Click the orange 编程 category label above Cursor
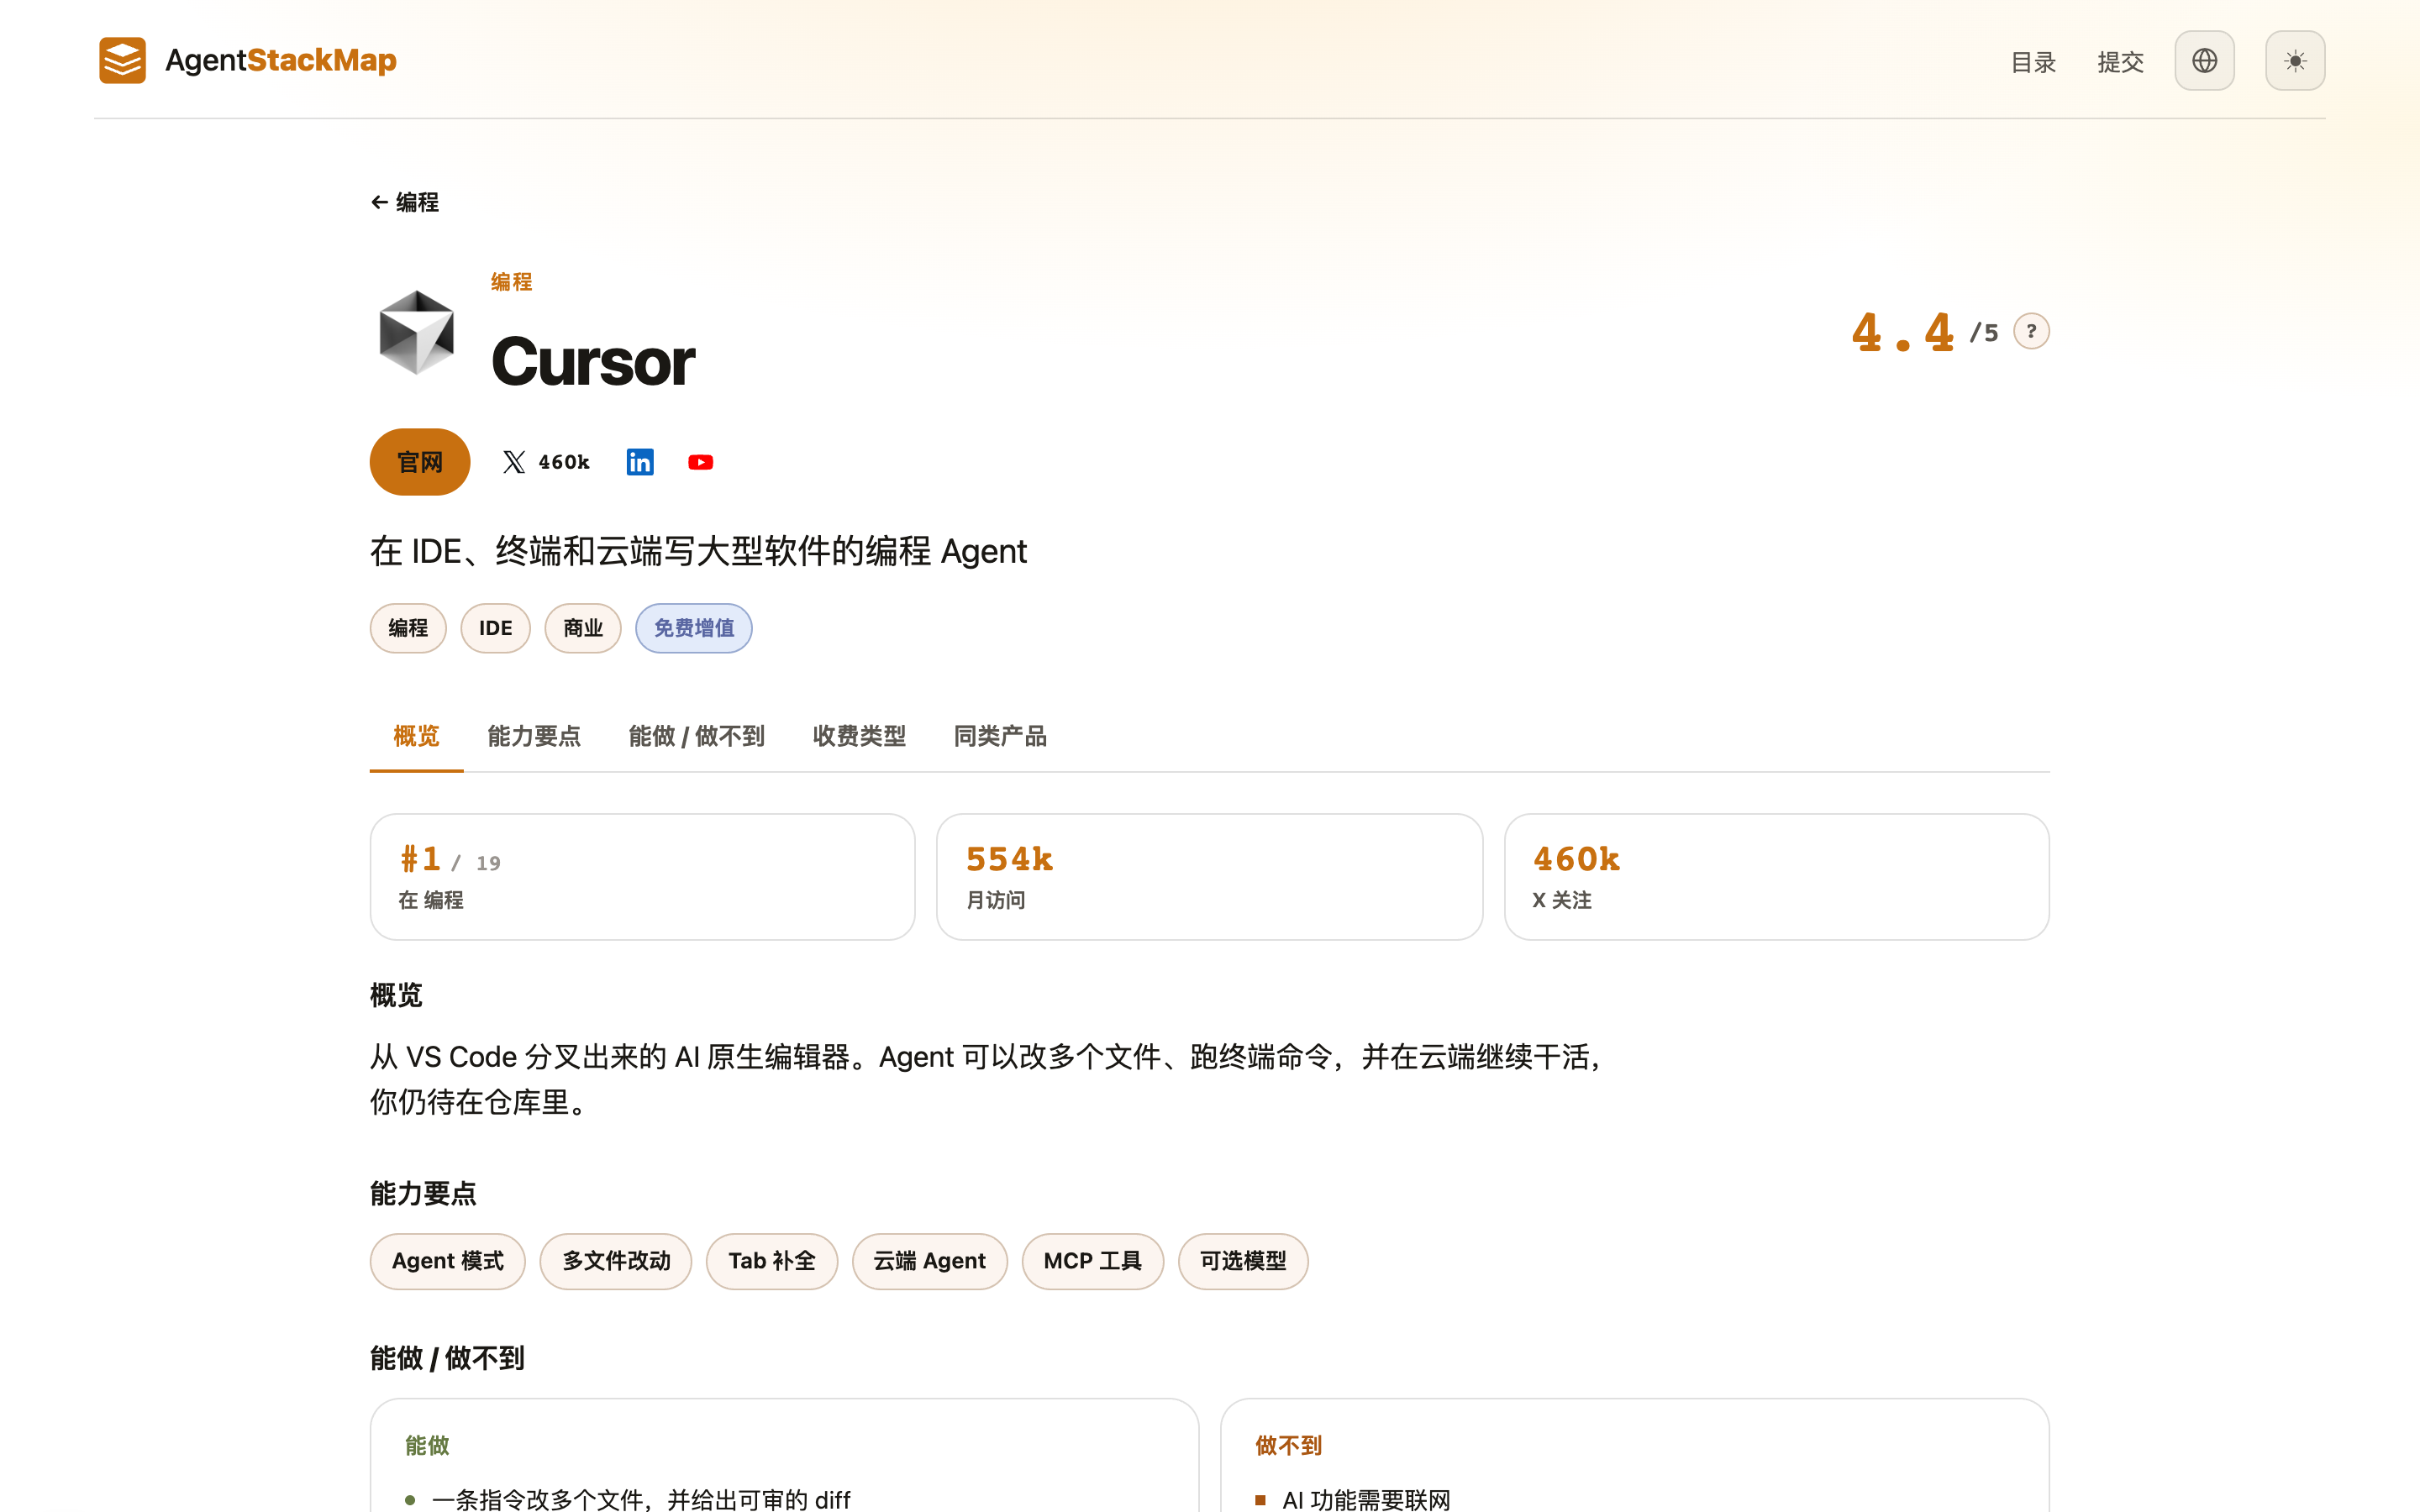This screenshot has width=2420, height=1512. [511, 282]
